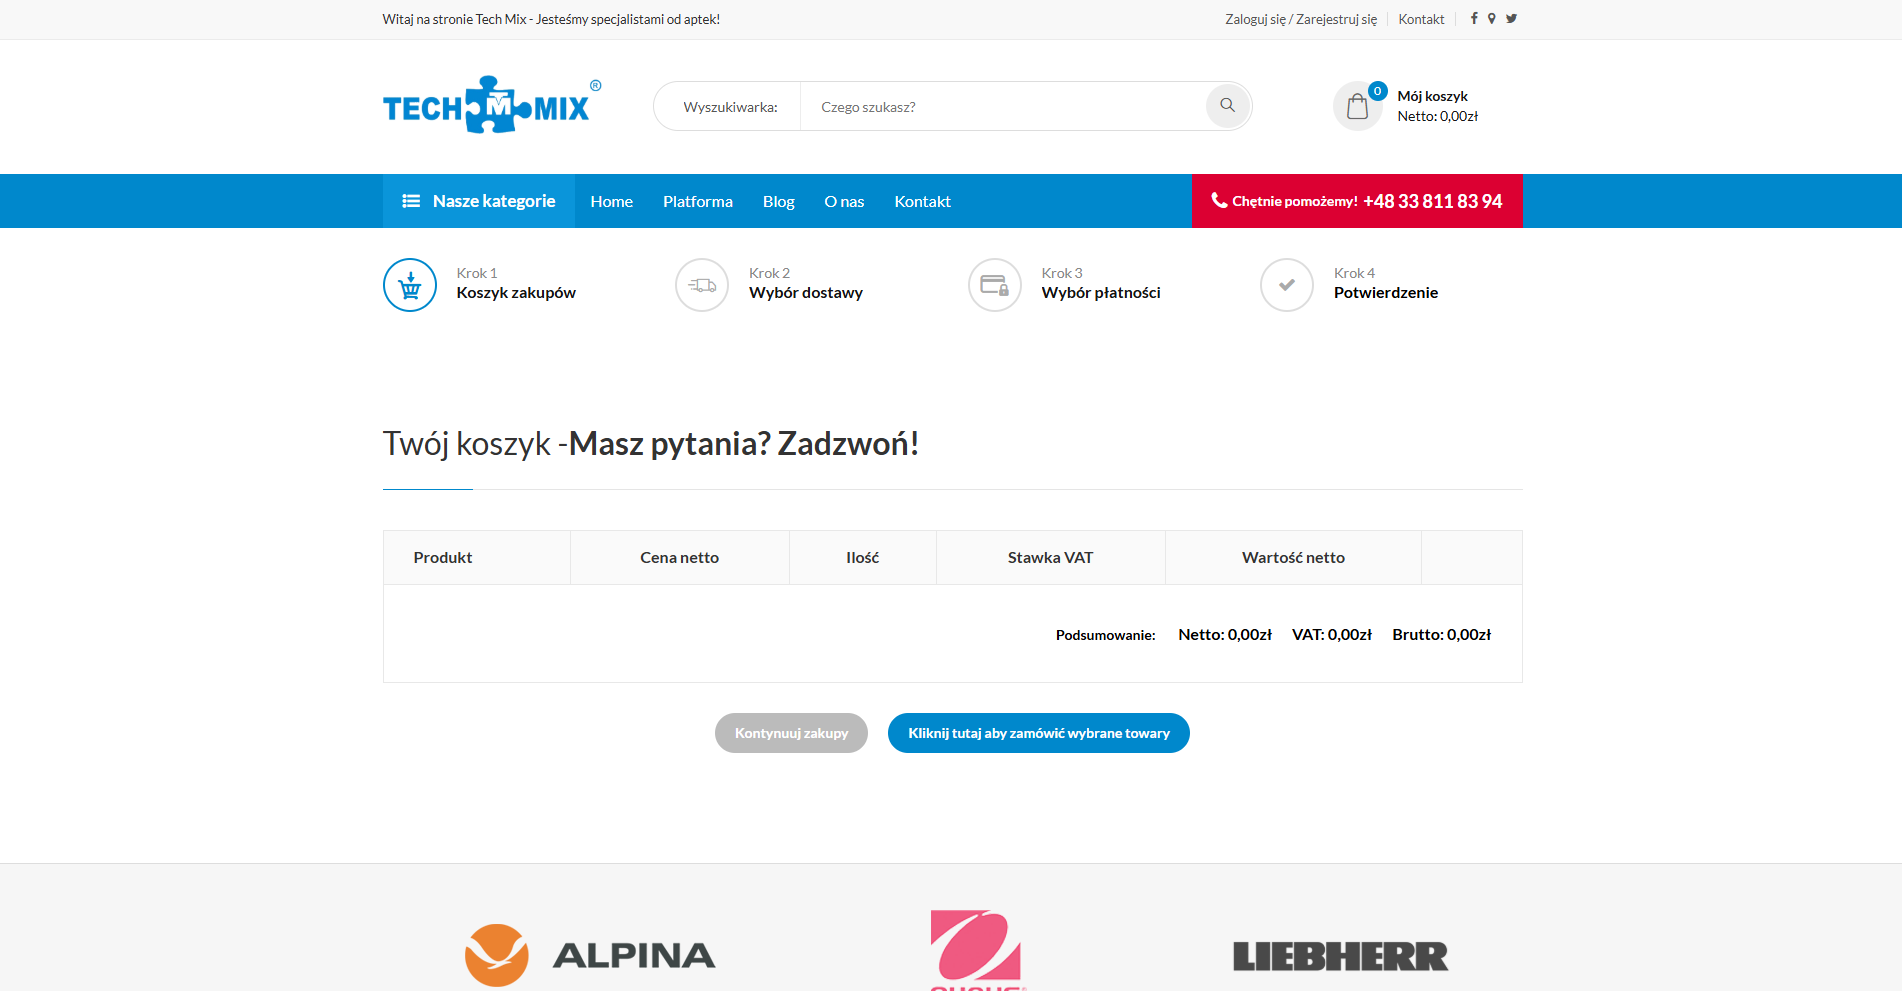Click the red phone number banner
Viewport: 1902px width, 991px height.
click(x=1357, y=201)
